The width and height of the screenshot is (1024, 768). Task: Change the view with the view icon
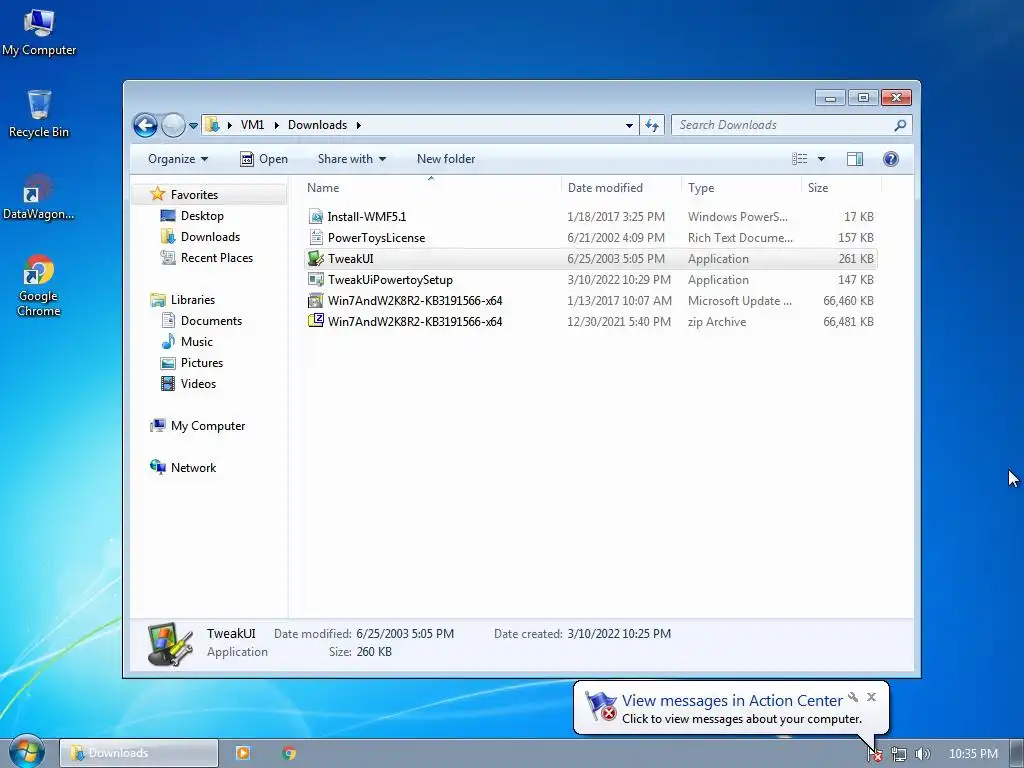(799, 159)
